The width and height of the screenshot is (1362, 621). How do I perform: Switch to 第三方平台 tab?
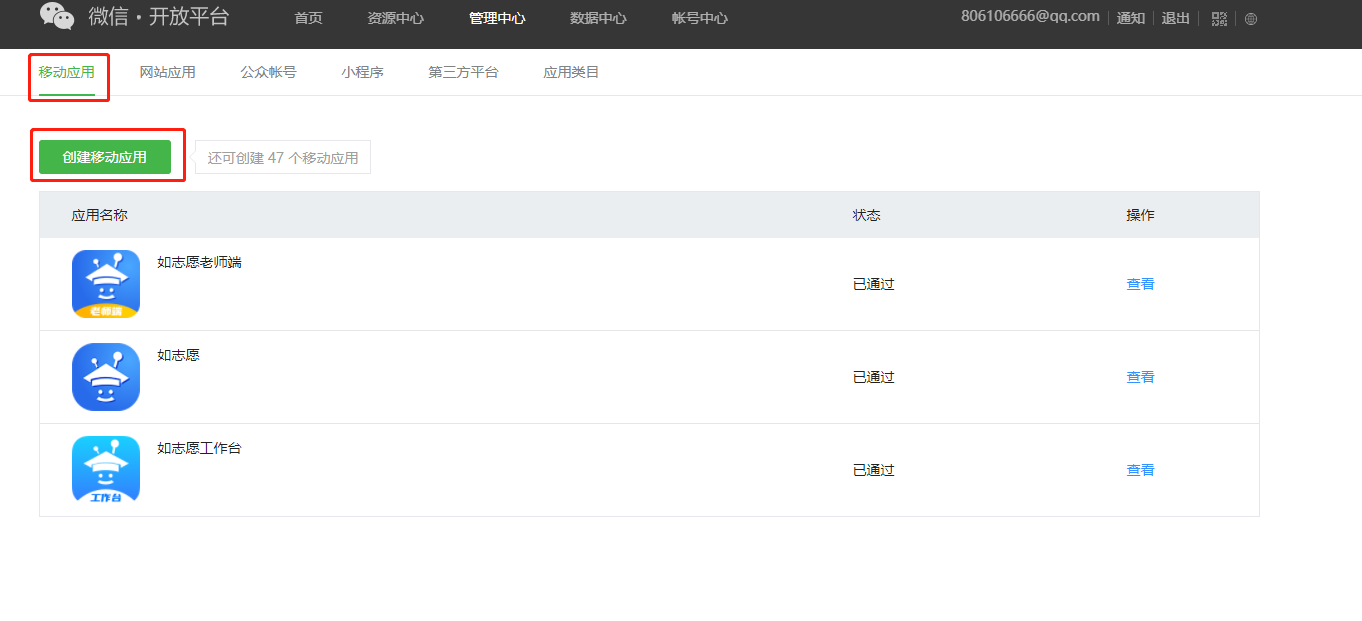click(x=463, y=72)
